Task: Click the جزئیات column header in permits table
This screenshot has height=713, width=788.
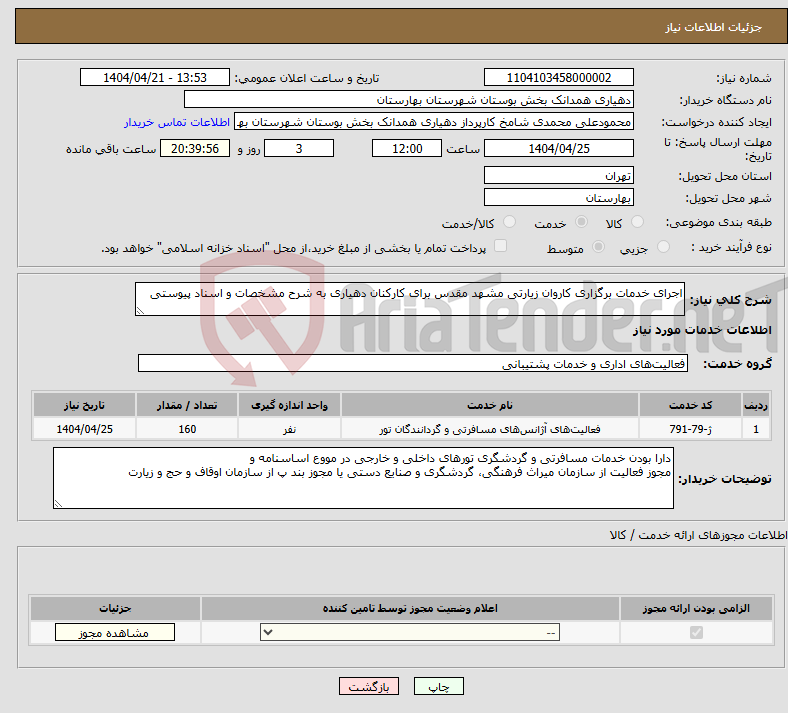Action: click(115, 608)
